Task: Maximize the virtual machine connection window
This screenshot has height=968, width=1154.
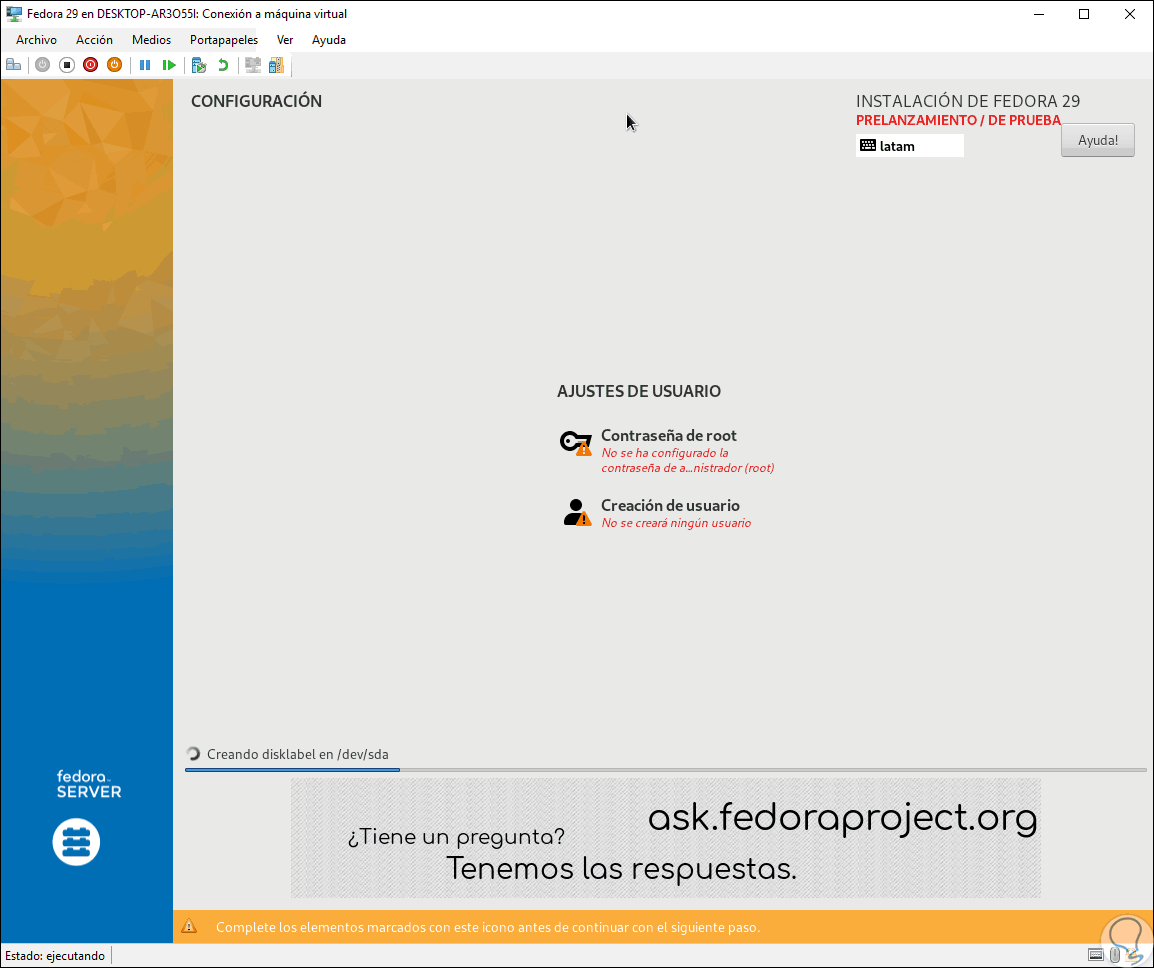Action: [x=1084, y=14]
